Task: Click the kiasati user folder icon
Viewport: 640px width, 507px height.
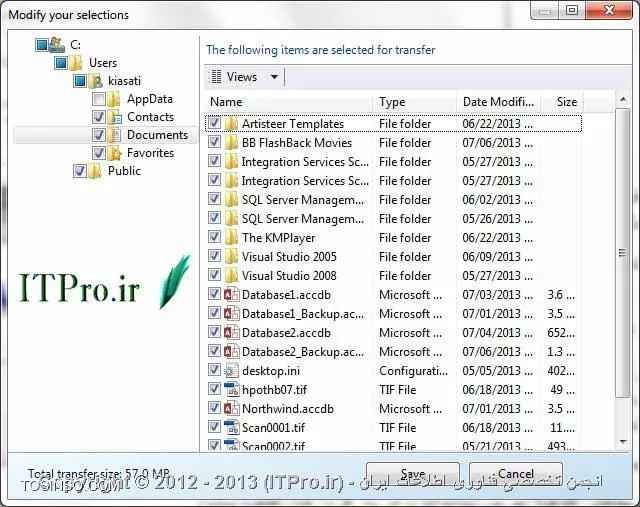Action: pos(96,81)
